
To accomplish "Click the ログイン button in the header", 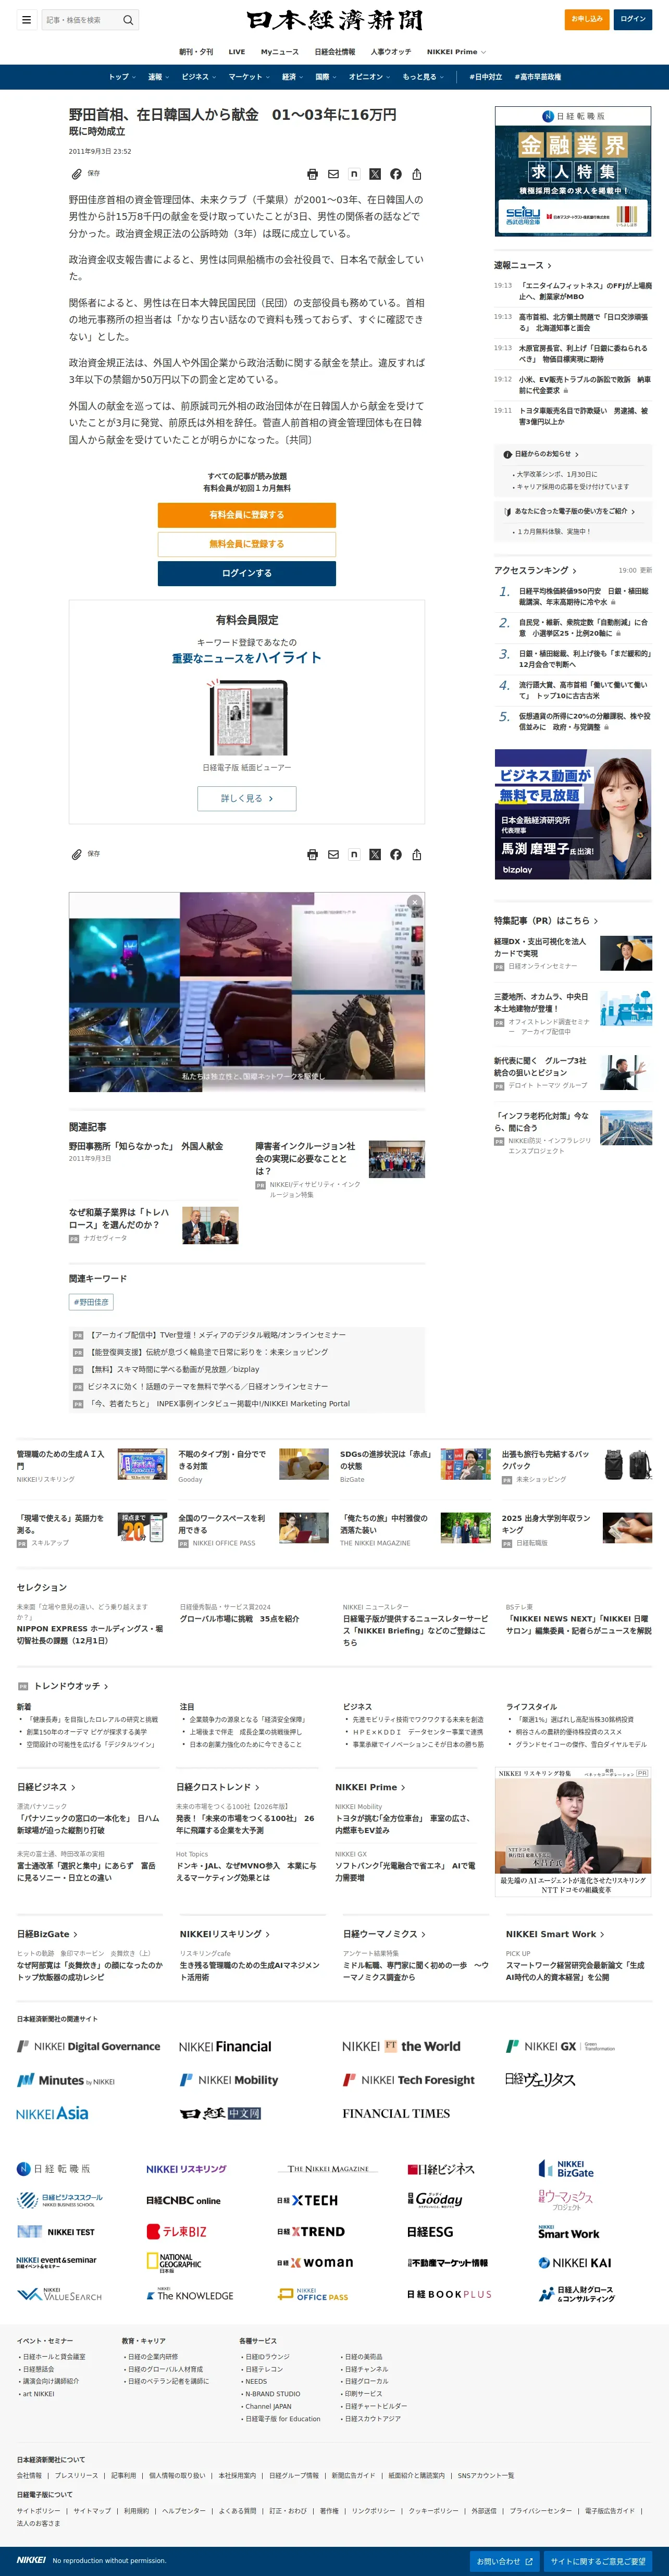I will coord(633,19).
